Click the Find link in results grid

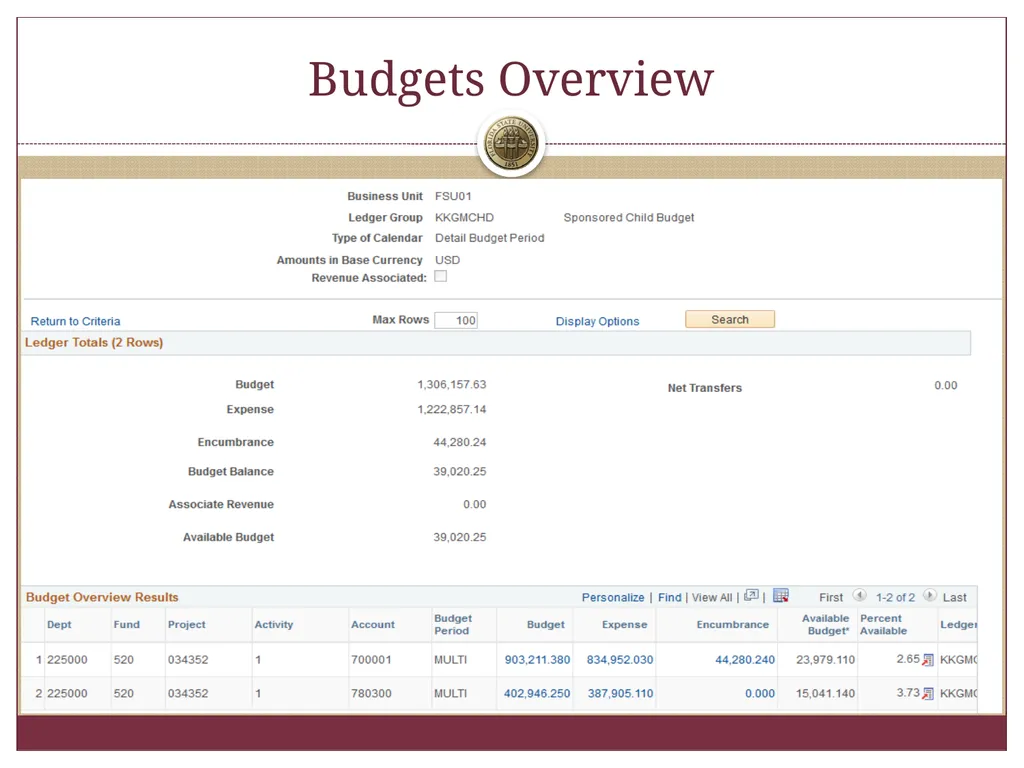coord(669,598)
